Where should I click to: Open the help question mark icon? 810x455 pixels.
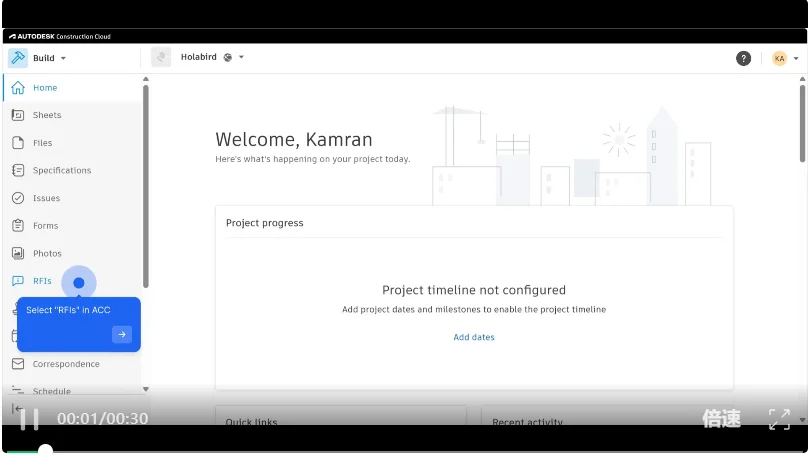pos(743,58)
